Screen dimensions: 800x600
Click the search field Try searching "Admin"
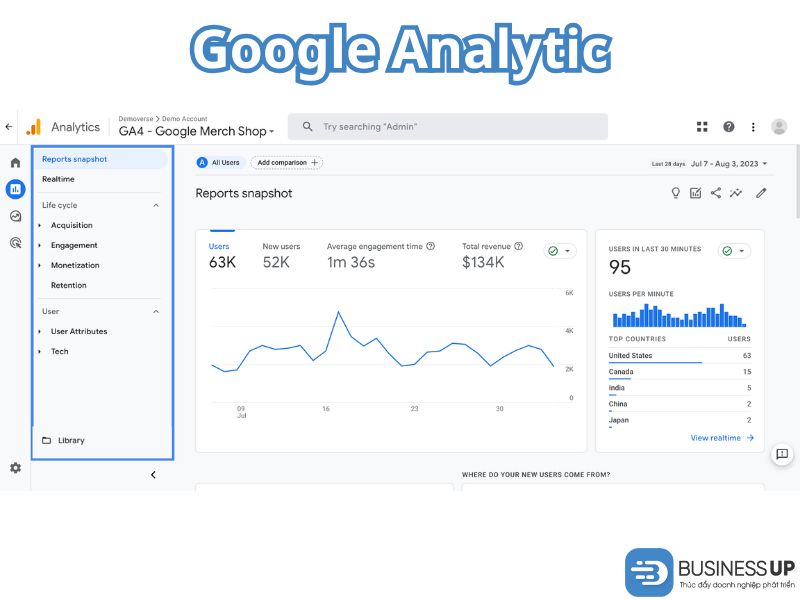pyautogui.click(x=448, y=127)
